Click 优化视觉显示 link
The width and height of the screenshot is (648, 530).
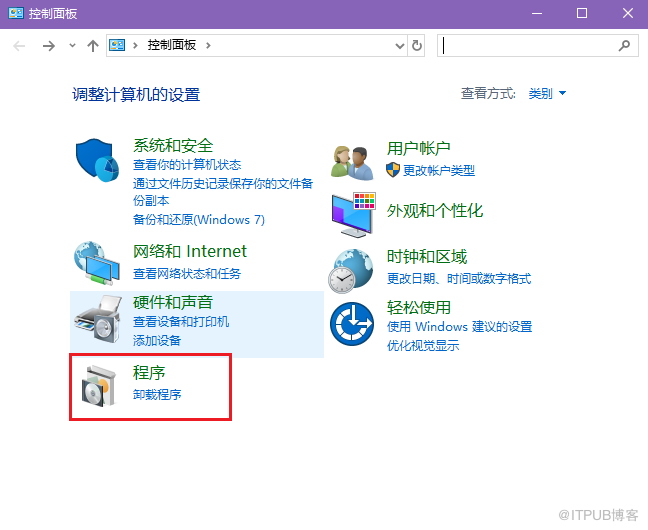[x=423, y=346]
